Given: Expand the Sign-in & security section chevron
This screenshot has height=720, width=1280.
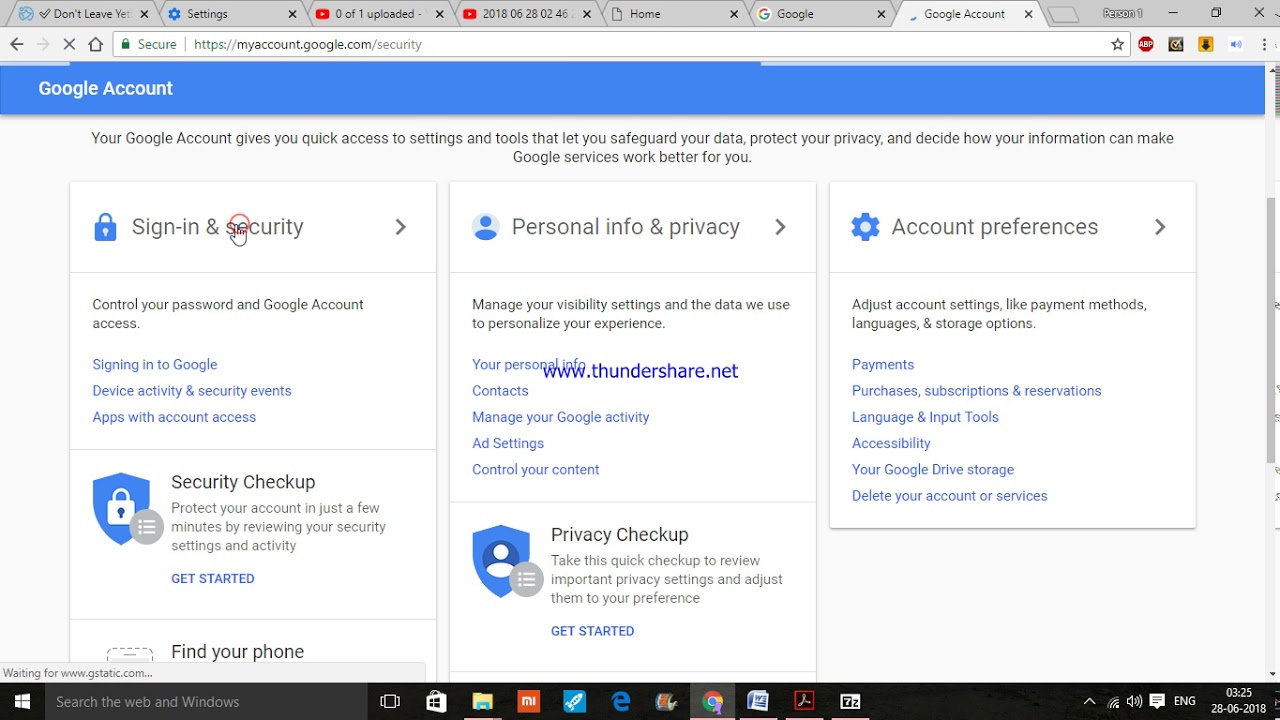Looking at the screenshot, I should (x=400, y=227).
